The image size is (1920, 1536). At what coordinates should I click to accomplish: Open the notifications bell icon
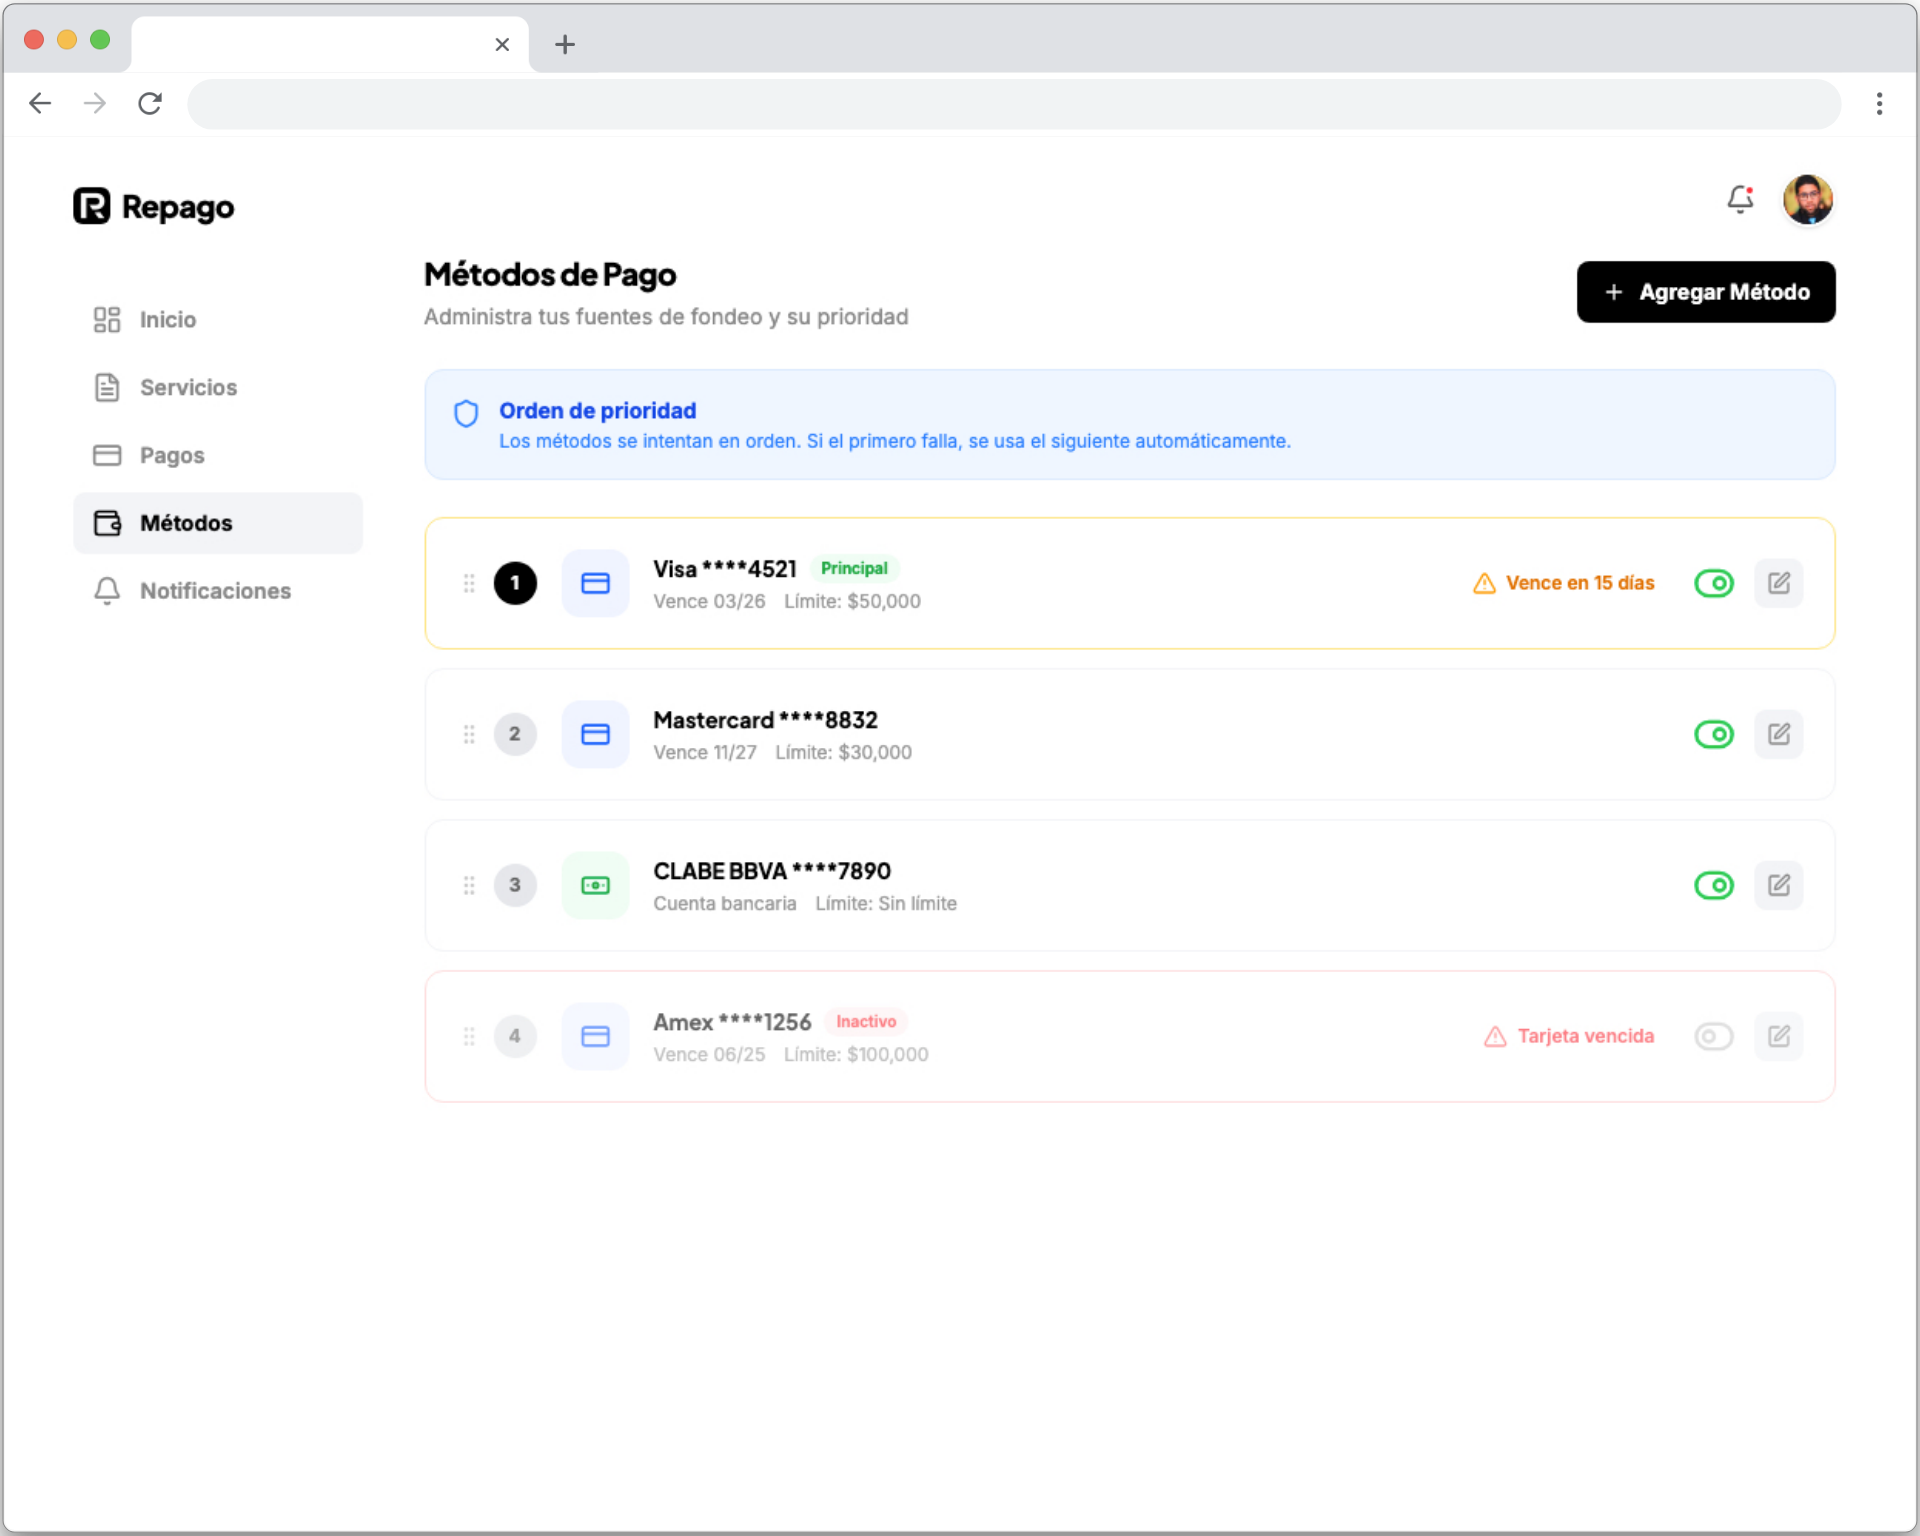[1740, 200]
